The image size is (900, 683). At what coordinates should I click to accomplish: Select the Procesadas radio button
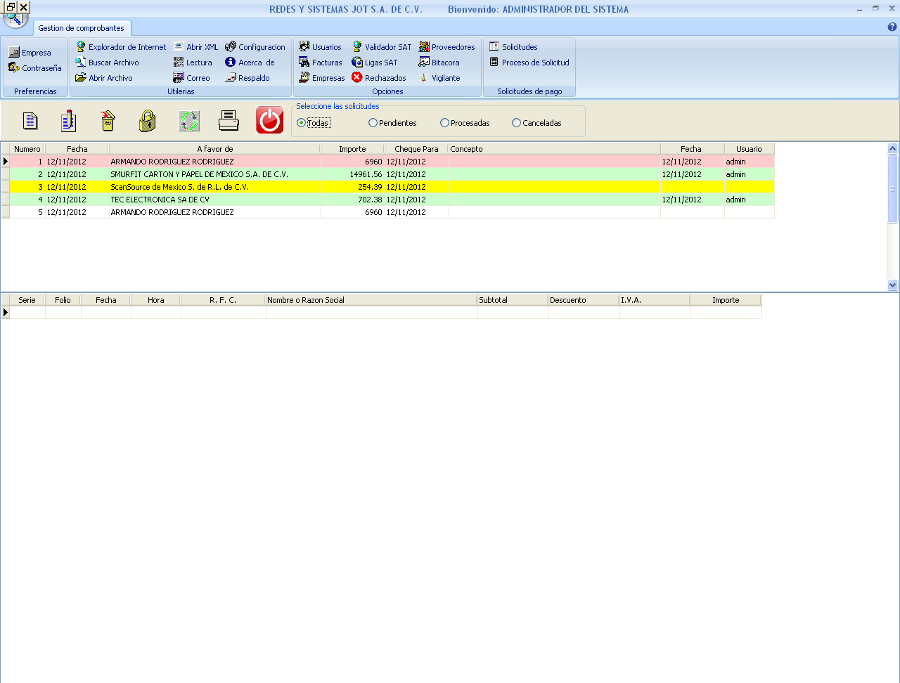(x=444, y=123)
